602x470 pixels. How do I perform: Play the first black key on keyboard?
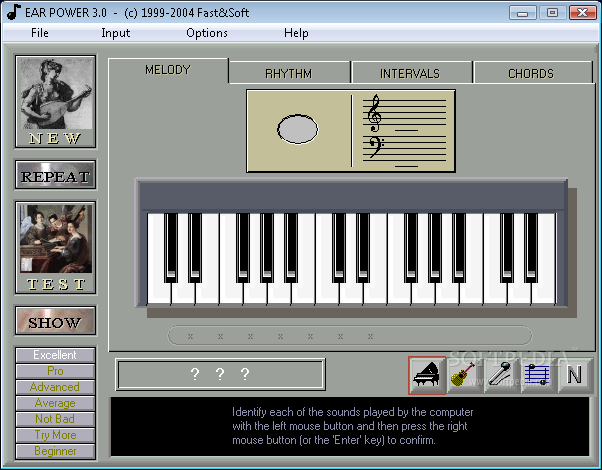171,248
